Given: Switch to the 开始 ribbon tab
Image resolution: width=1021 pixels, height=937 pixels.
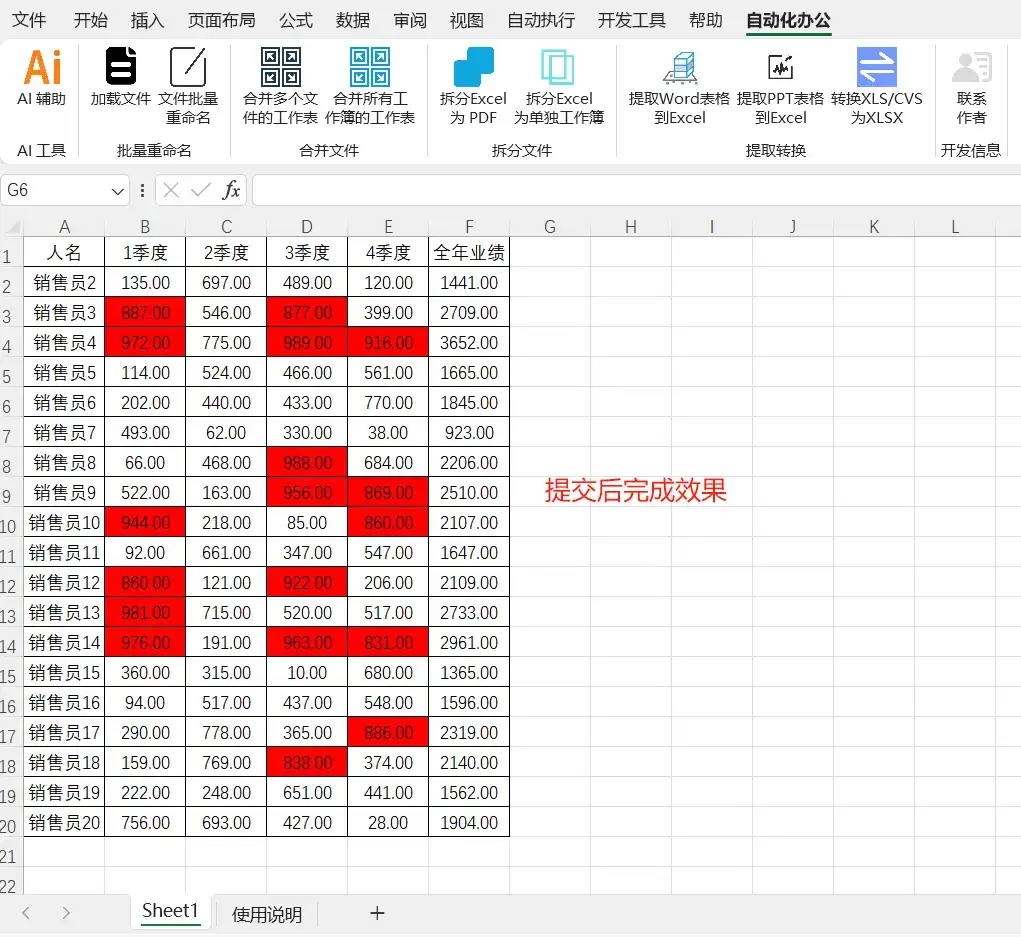Looking at the screenshot, I should (90, 19).
